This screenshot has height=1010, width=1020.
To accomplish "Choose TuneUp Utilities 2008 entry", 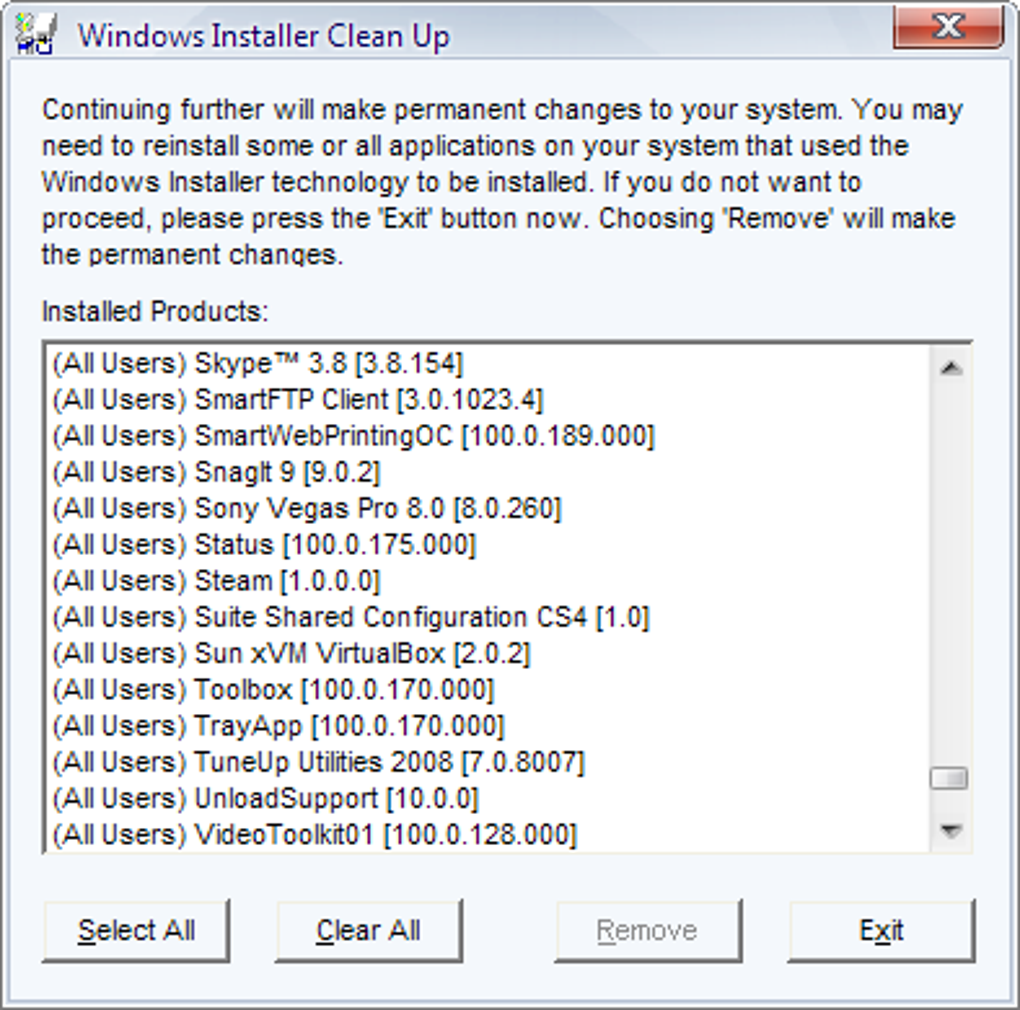I will (x=488, y=762).
